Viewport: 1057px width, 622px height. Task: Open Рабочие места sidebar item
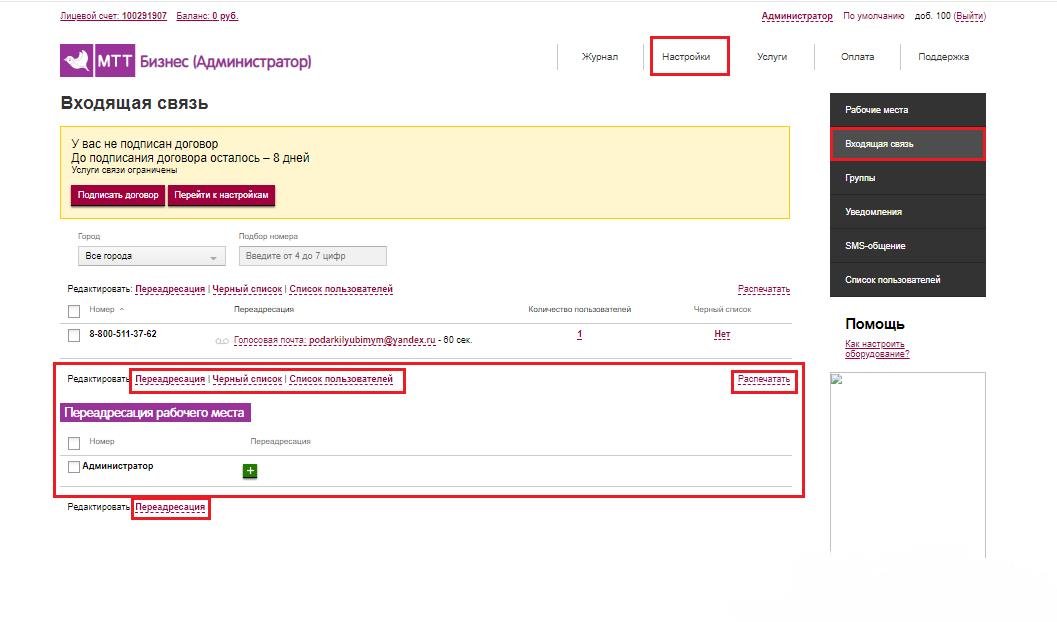point(907,110)
